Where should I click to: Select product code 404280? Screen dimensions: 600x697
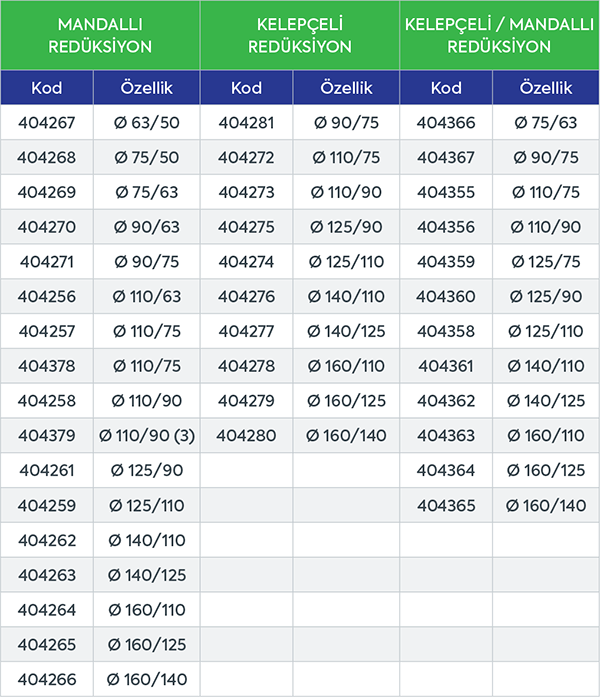[246, 436]
